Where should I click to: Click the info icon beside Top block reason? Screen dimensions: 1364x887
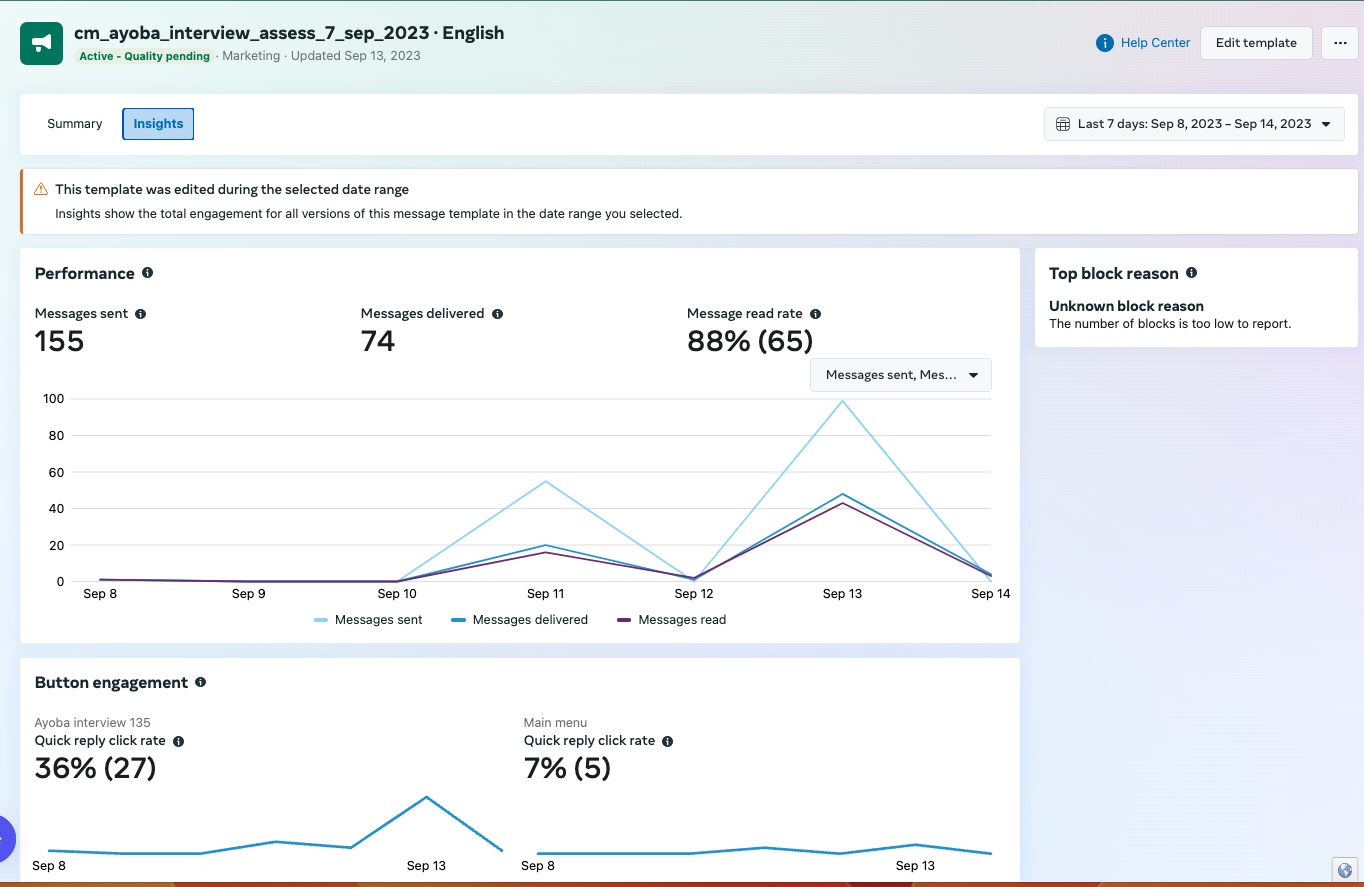tap(1191, 272)
